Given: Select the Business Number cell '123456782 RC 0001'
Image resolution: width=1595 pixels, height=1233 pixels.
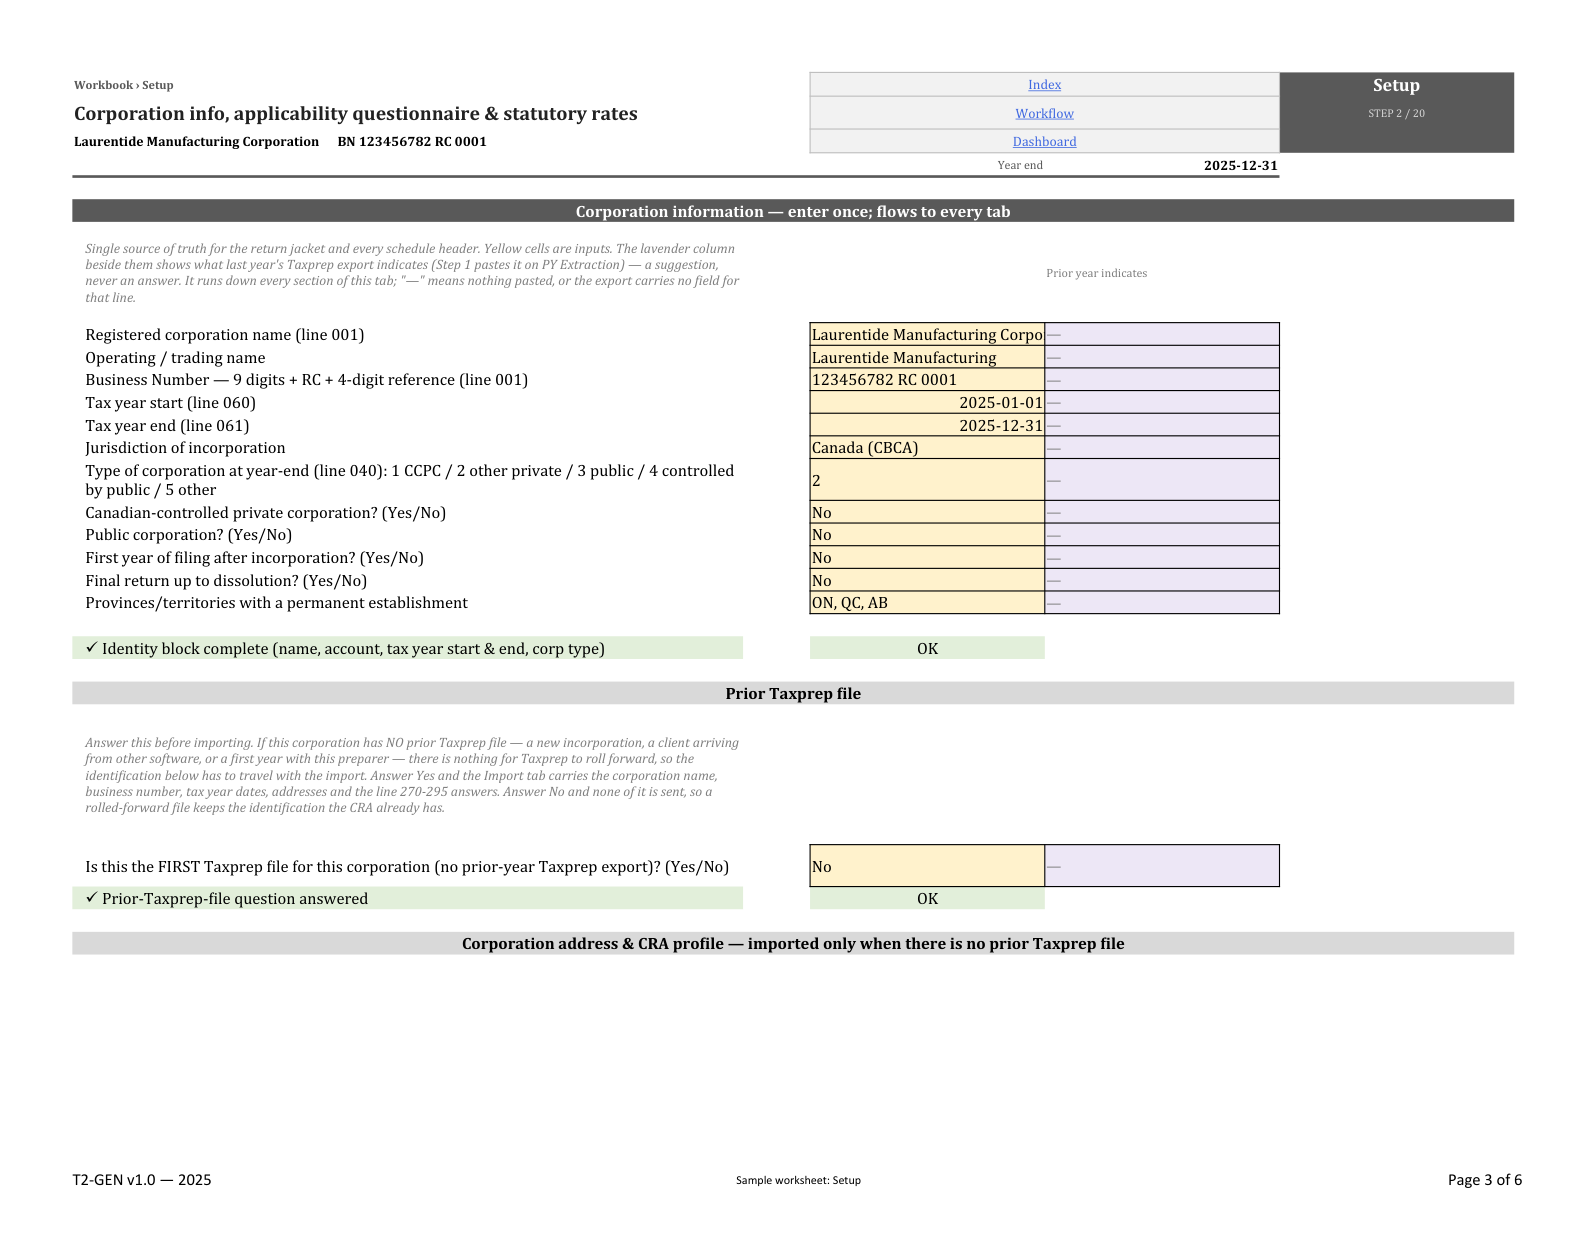Looking at the screenshot, I should pos(927,380).
